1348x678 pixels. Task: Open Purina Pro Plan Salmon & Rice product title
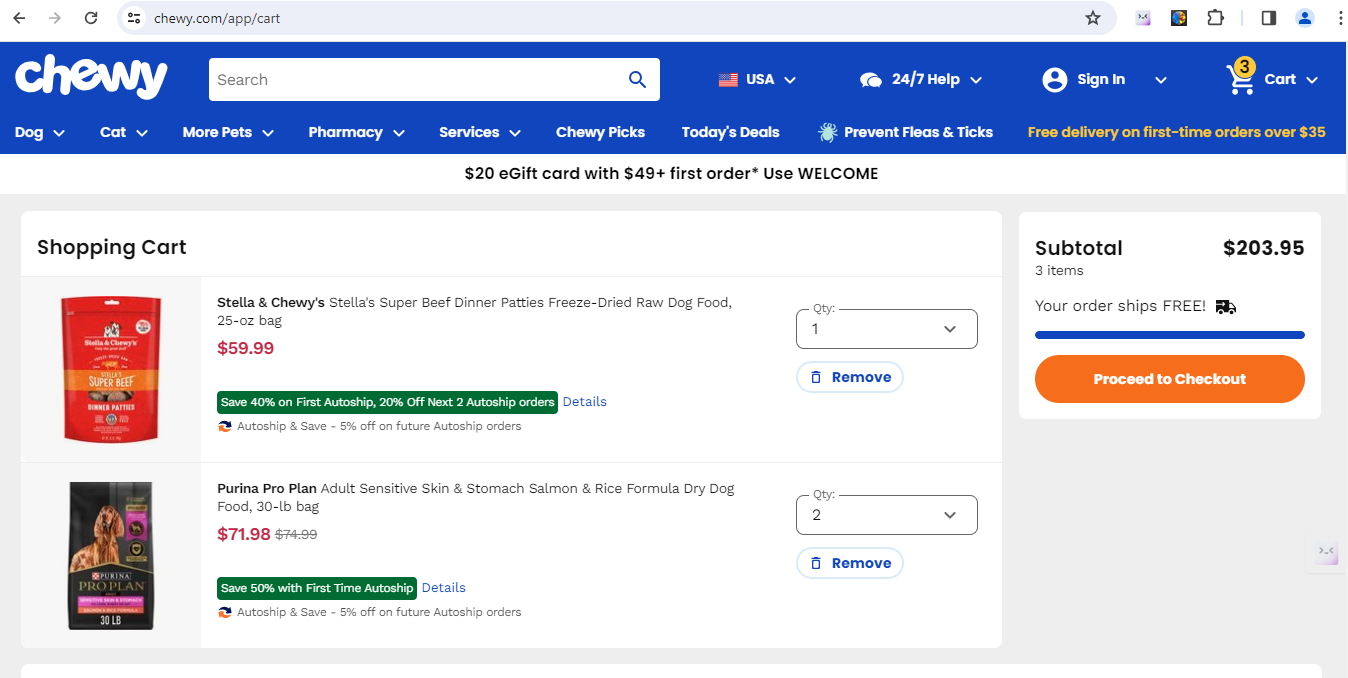476,498
